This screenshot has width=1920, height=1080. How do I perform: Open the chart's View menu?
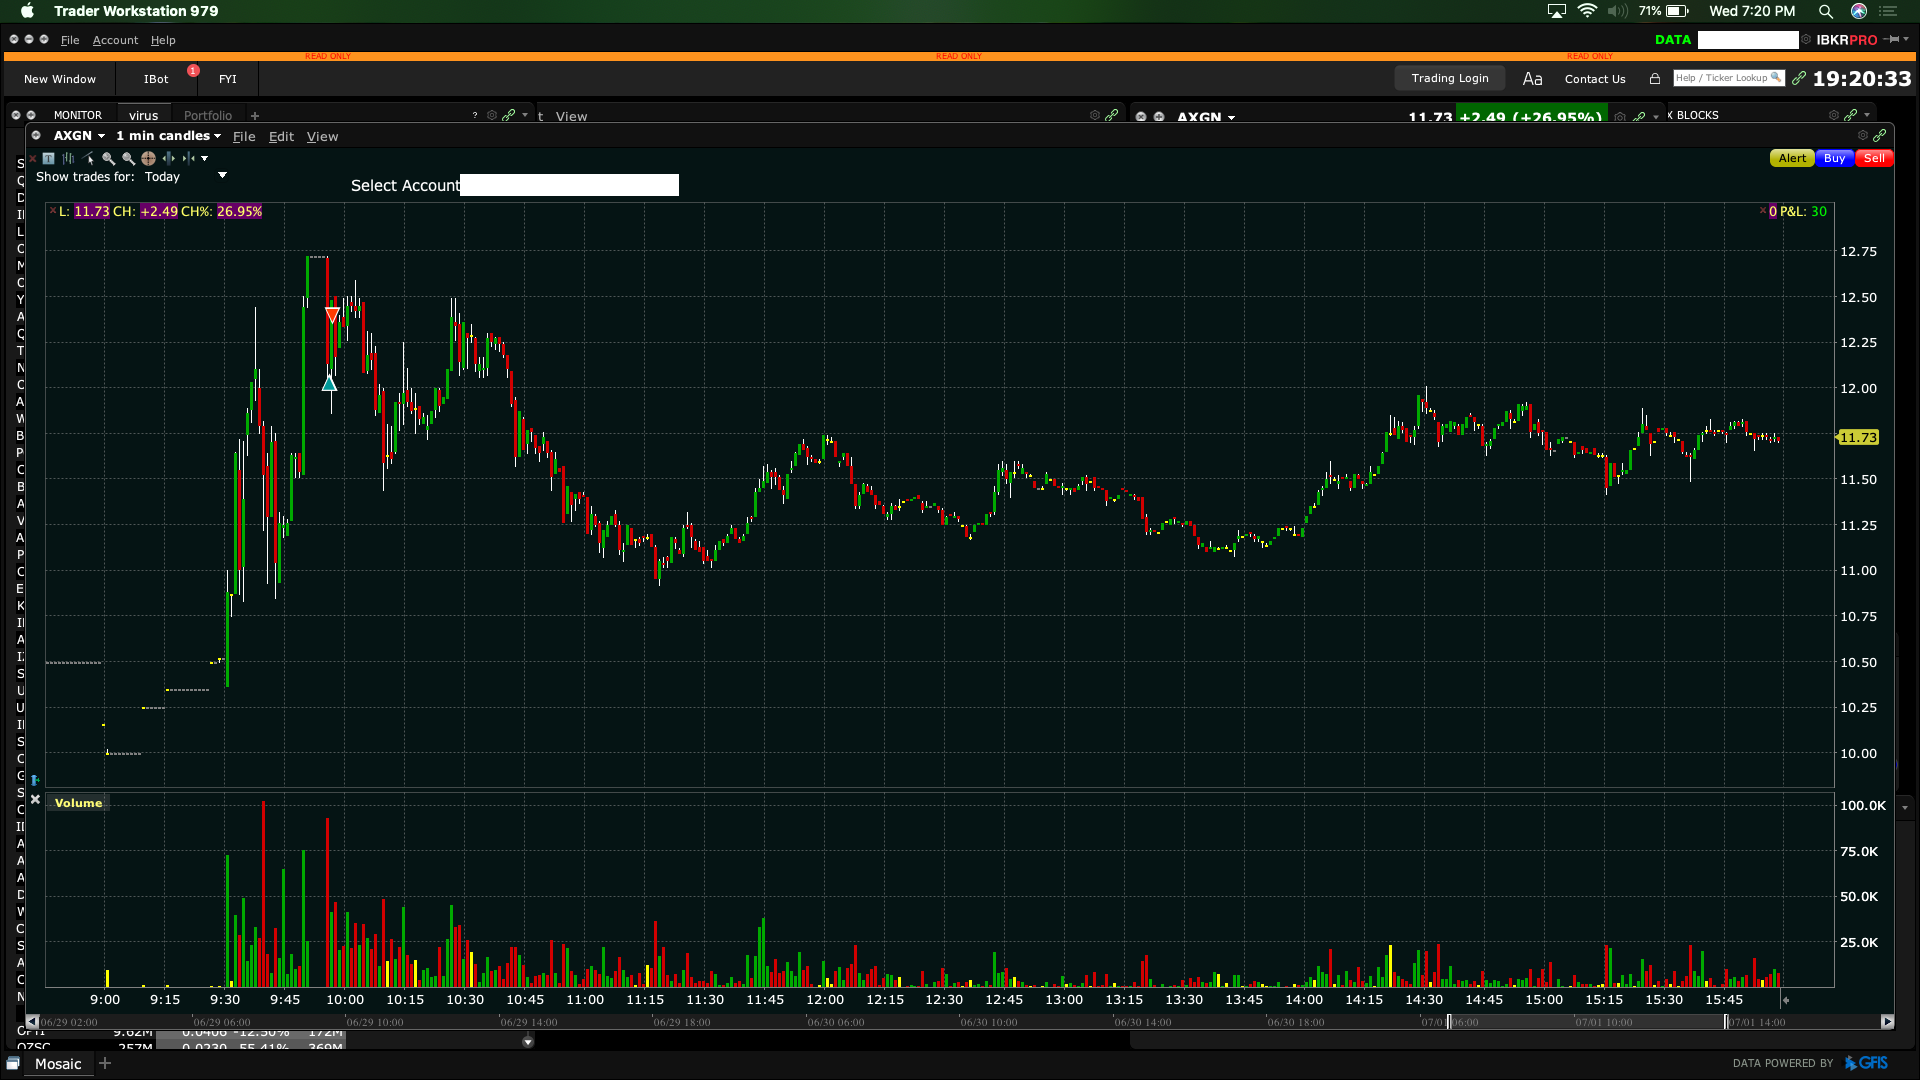click(x=322, y=137)
